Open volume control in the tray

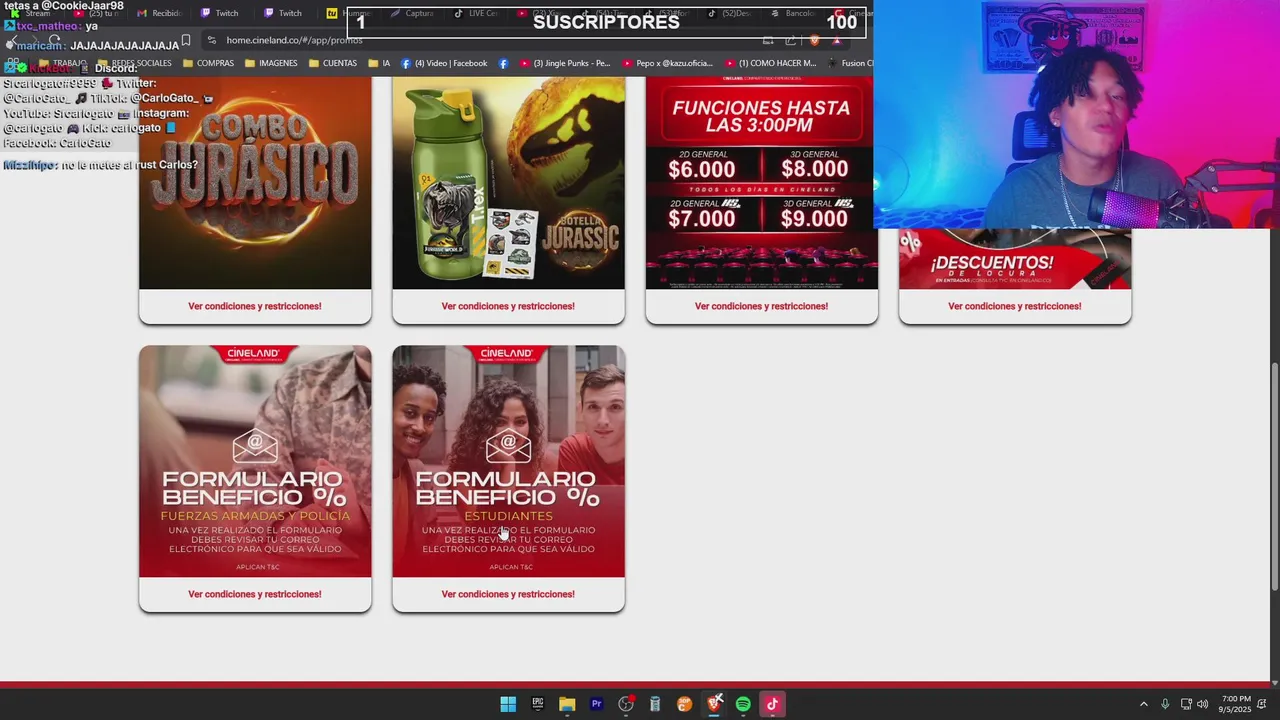click(x=1203, y=704)
